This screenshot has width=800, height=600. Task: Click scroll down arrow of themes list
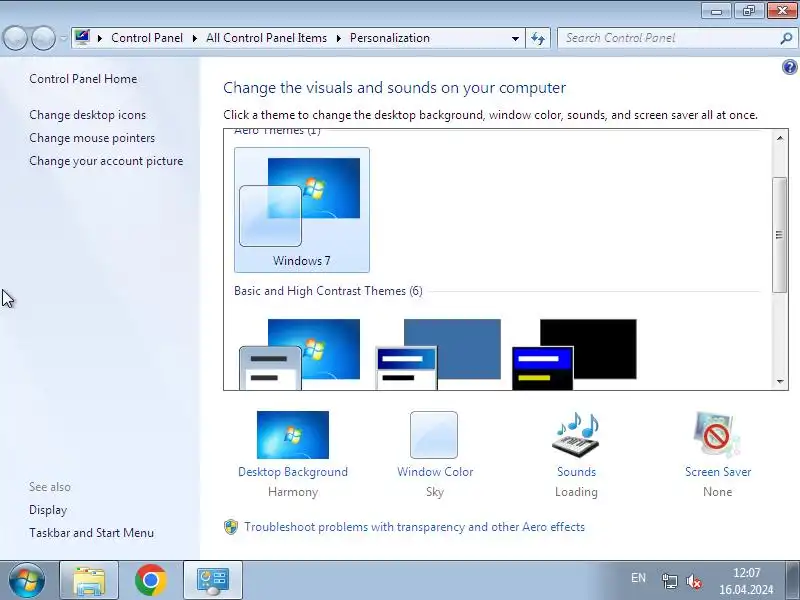point(780,381)
